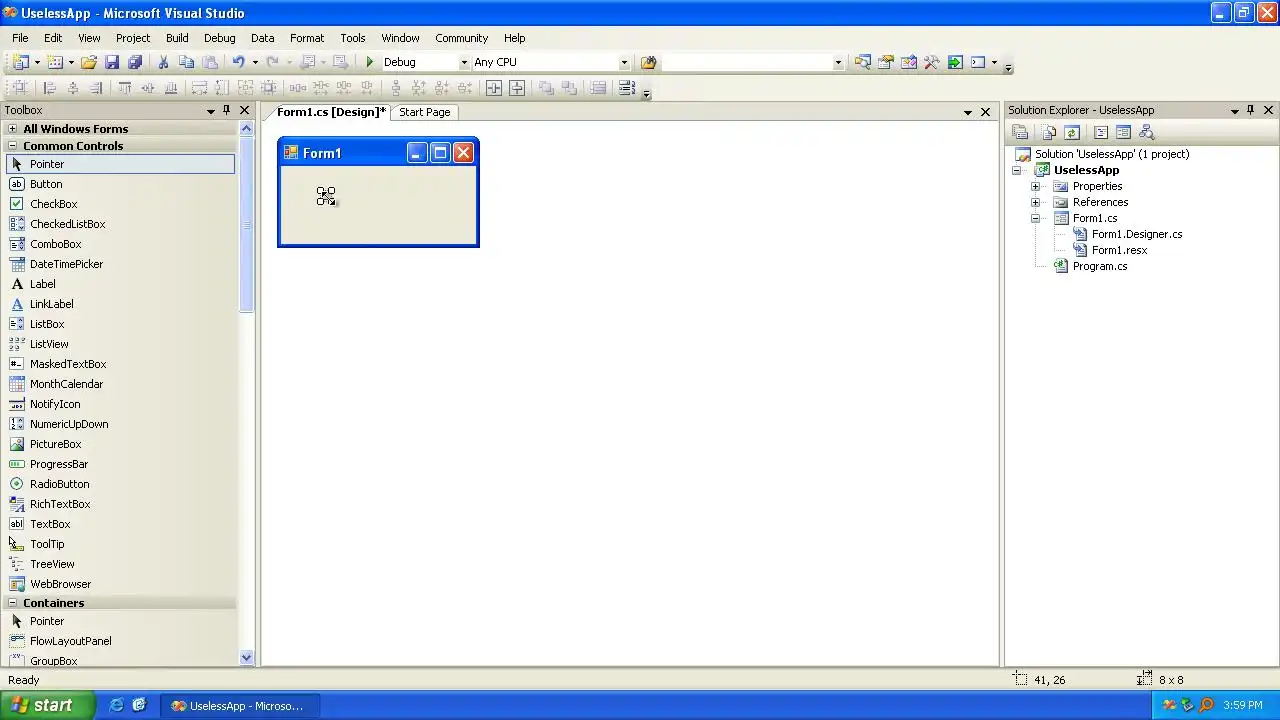Switch to the Start Page tab
This screenshot has width=1280, height=720.
click(425, 112)
